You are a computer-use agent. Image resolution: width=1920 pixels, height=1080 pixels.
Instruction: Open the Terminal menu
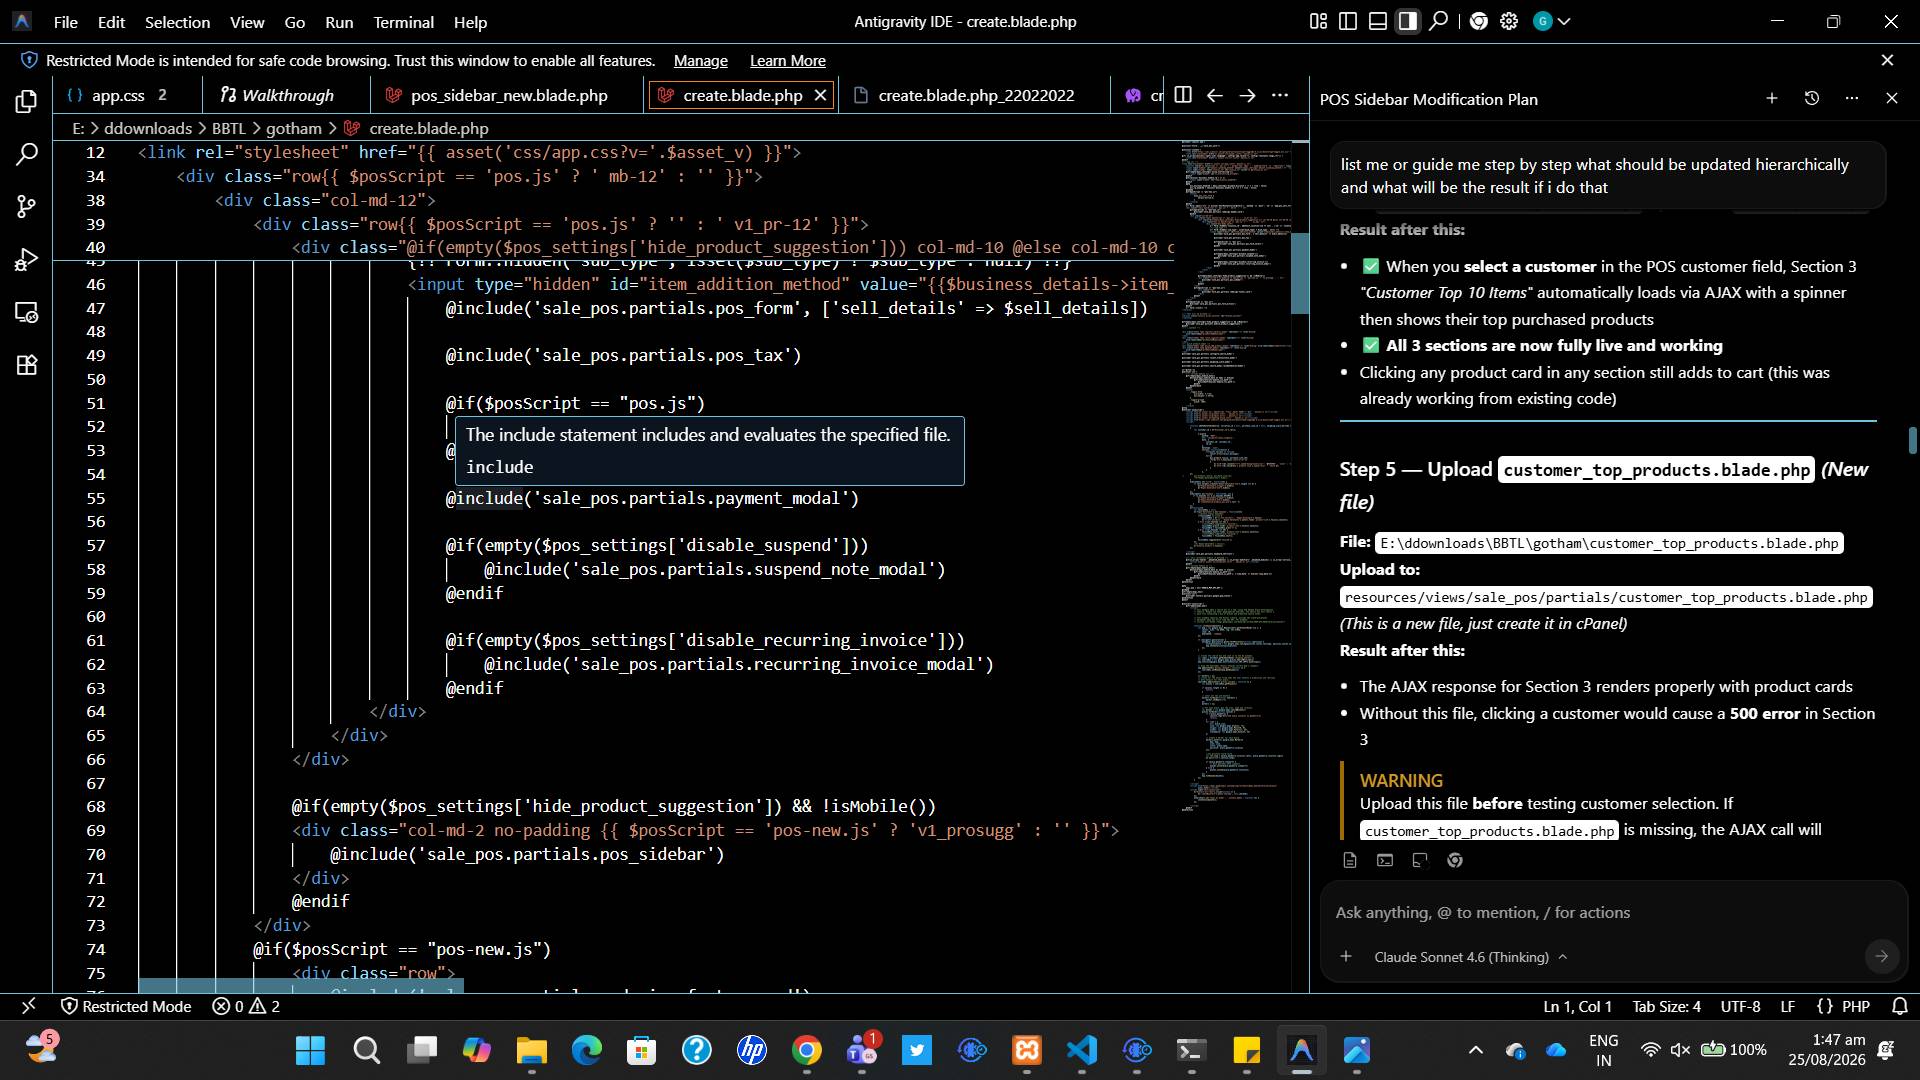coord(403,22)
